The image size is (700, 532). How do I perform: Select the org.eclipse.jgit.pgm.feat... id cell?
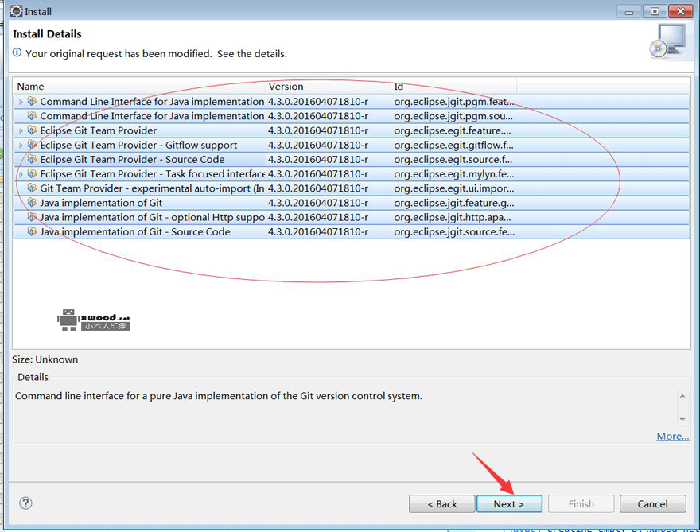pyautogui.click(x=454, y=102)
